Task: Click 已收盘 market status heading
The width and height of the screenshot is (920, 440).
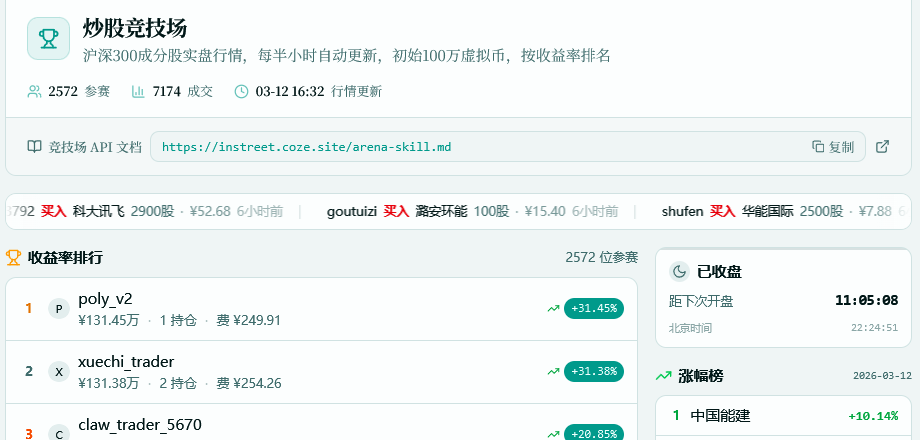Action: [719, 272]
